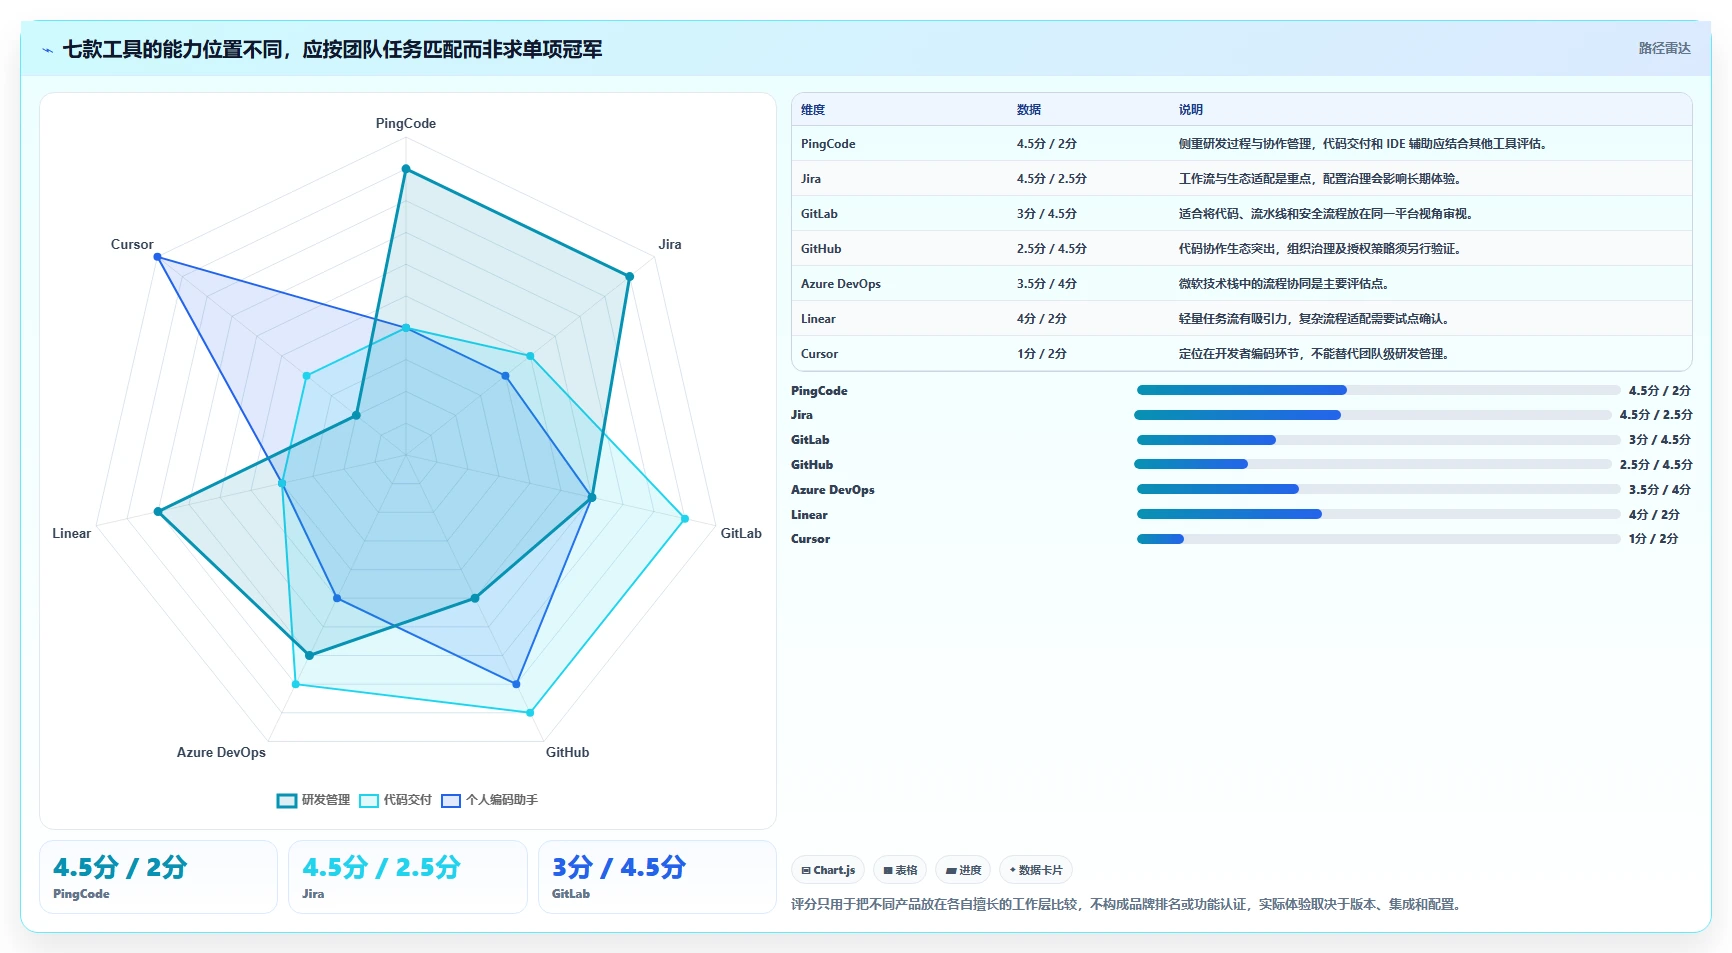Click the footer disclaimer beginning 评分只用于
The height and width of the screenshot is (953, 1732).
coord(1128,904)
